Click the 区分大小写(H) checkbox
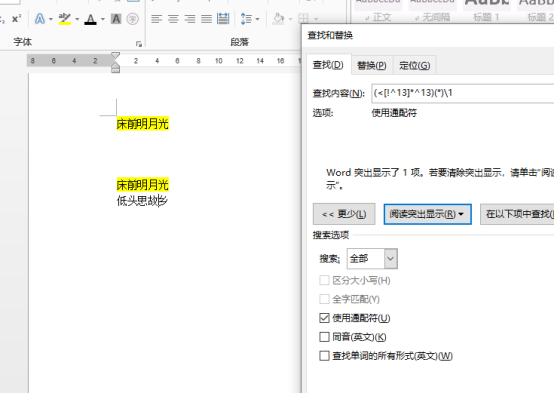554x393 pixels. (x=324, y=281)
